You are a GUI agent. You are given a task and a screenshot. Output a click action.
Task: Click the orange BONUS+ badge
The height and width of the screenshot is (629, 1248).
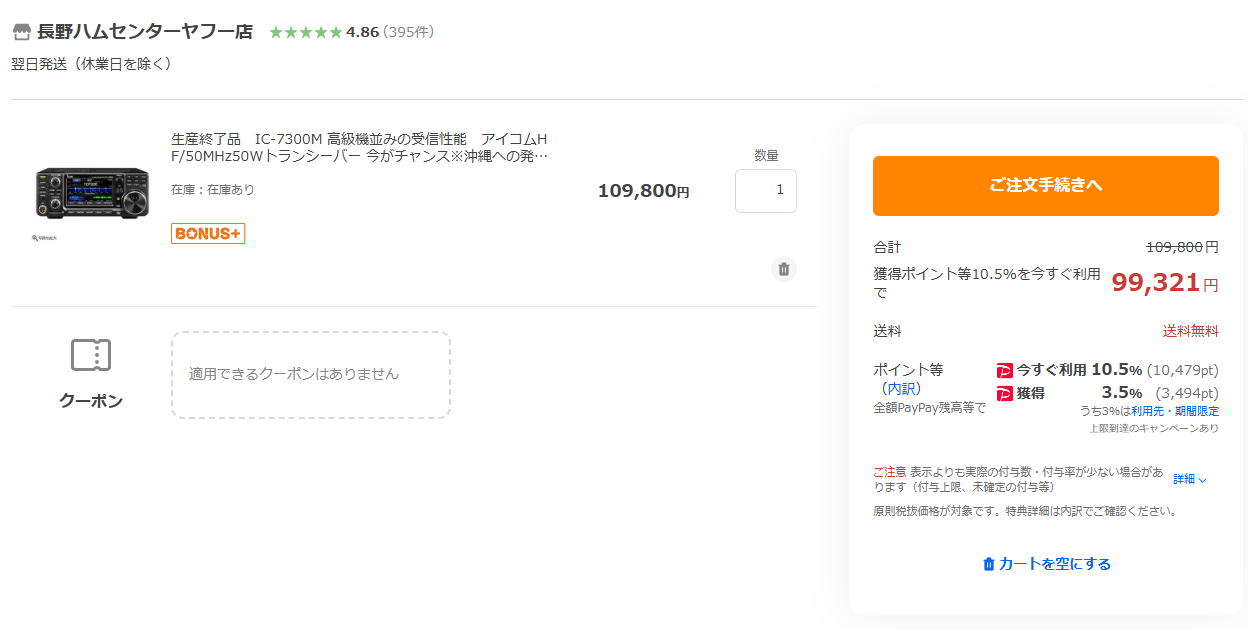pyautogui.click(x=208, y=233)
